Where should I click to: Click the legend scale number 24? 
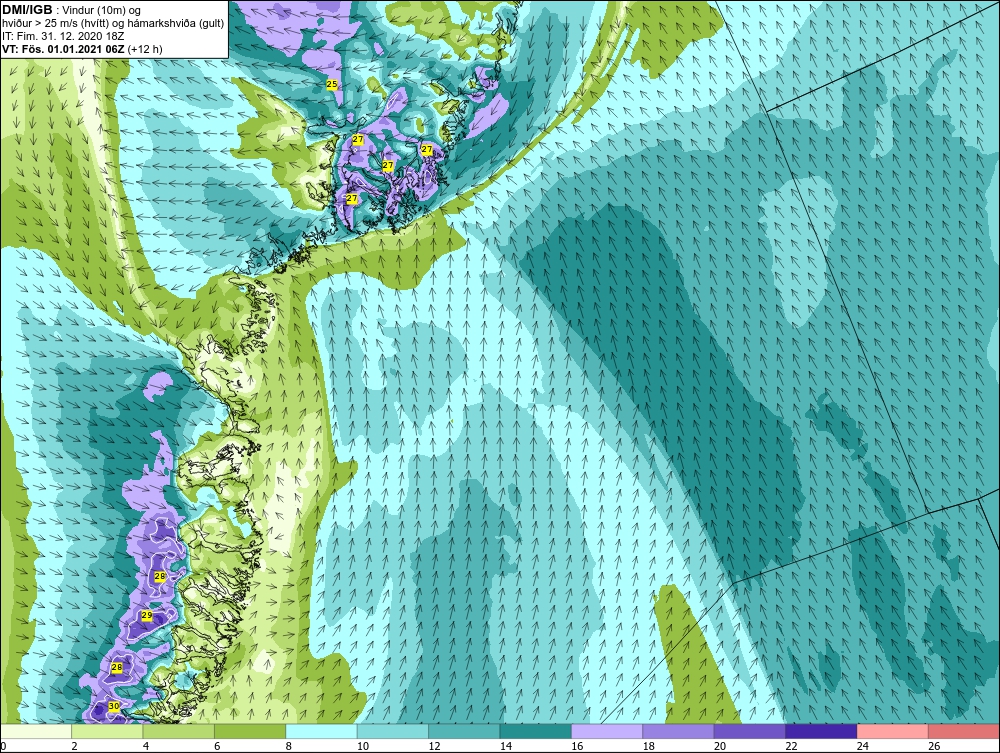pyautogui.click(x=863, y=746)
